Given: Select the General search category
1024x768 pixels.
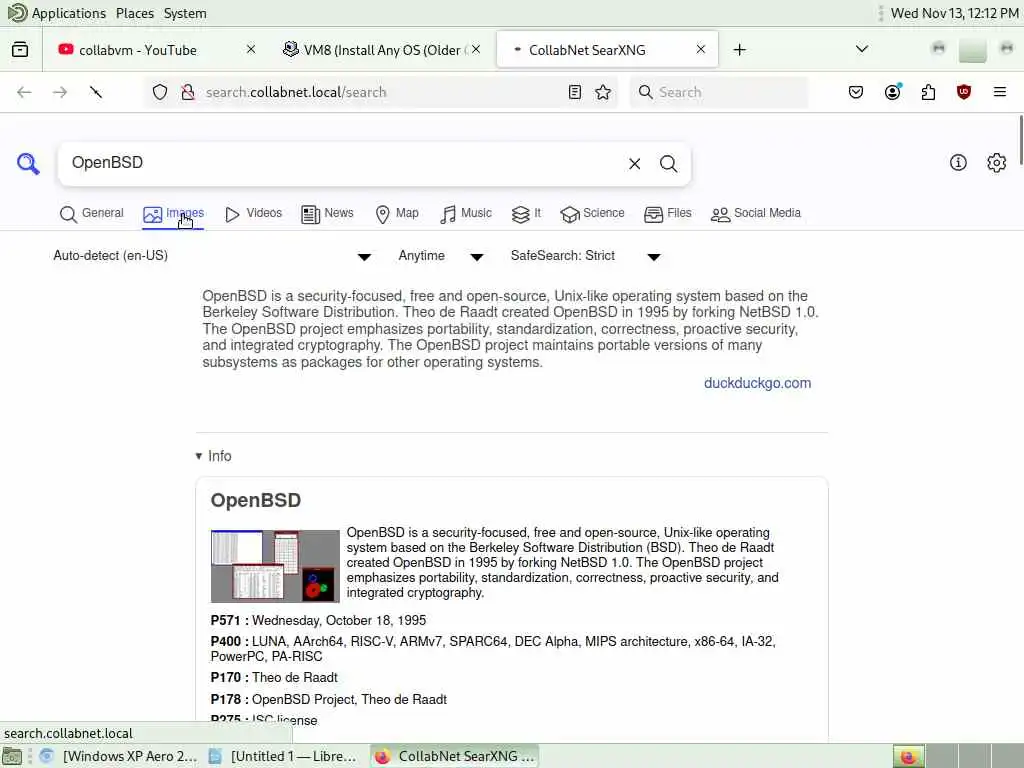Looking at the screenshot, I should click(x=91, y=214).
